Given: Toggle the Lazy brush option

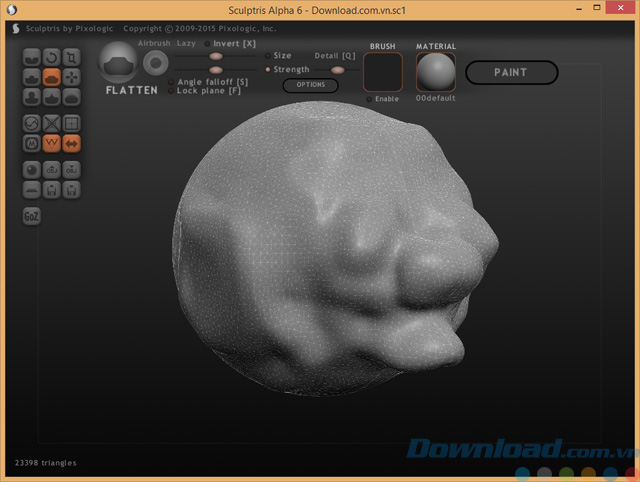Looking at the screenshot, I should coord(186,43).
